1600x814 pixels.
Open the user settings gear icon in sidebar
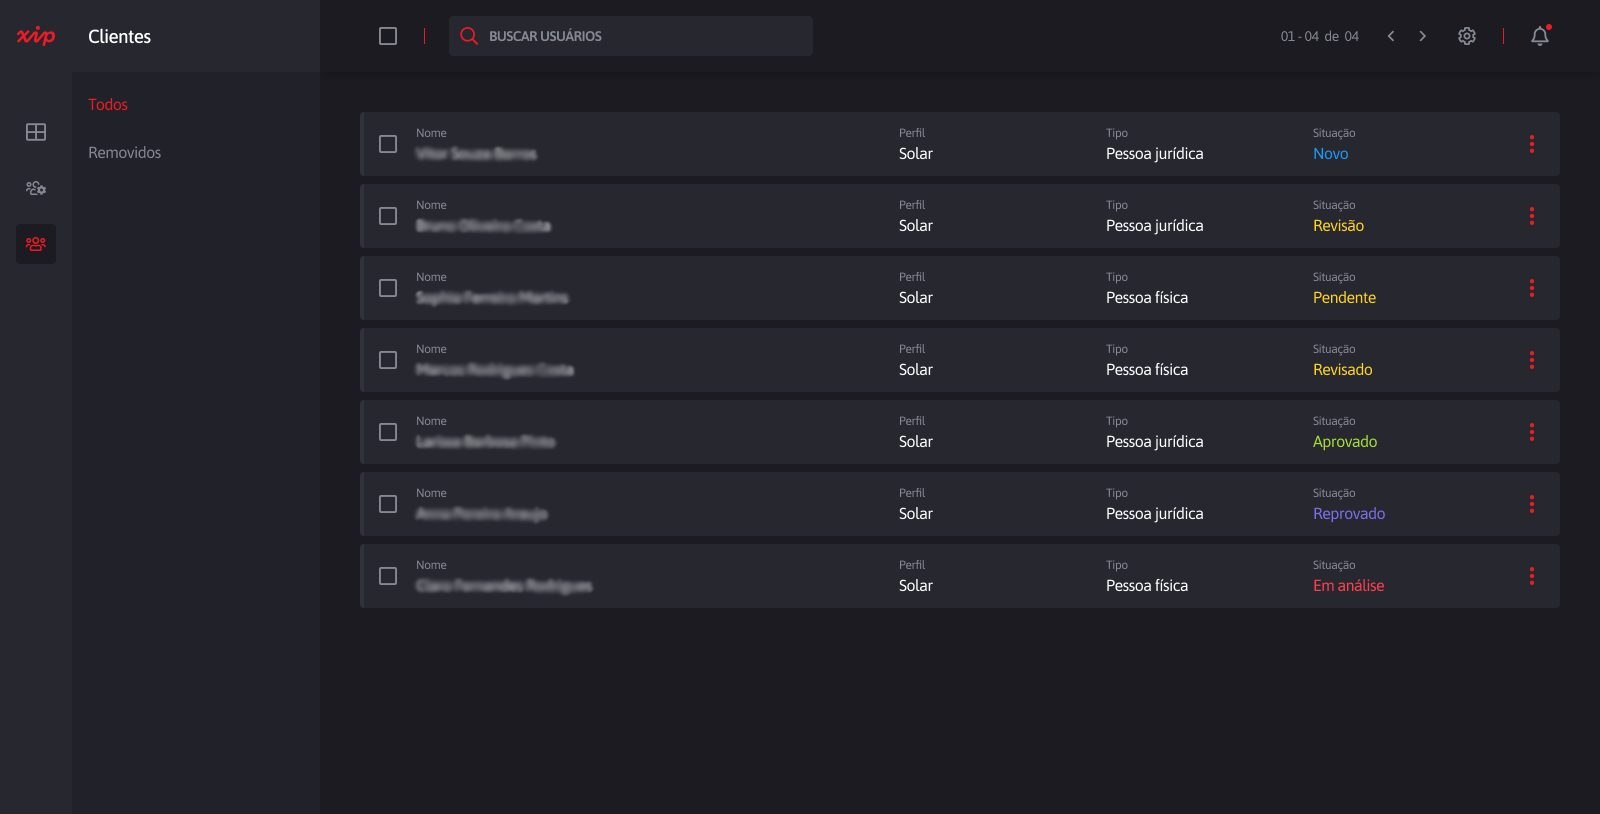point(36,188)
